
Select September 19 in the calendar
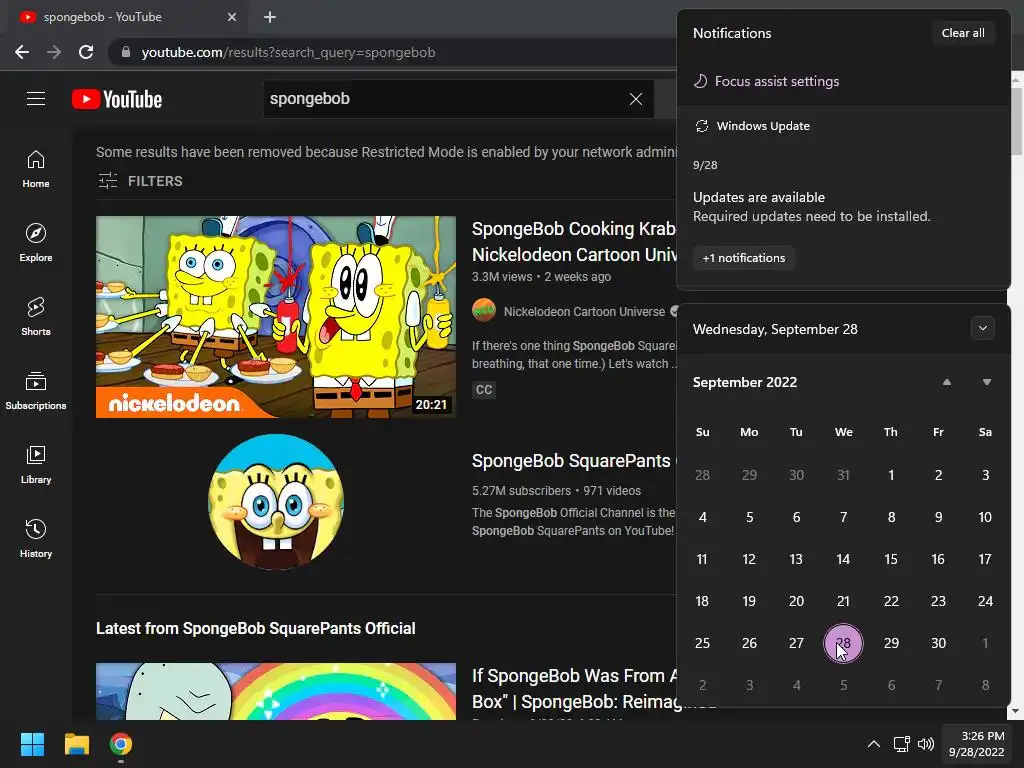[x=749, y=601]
